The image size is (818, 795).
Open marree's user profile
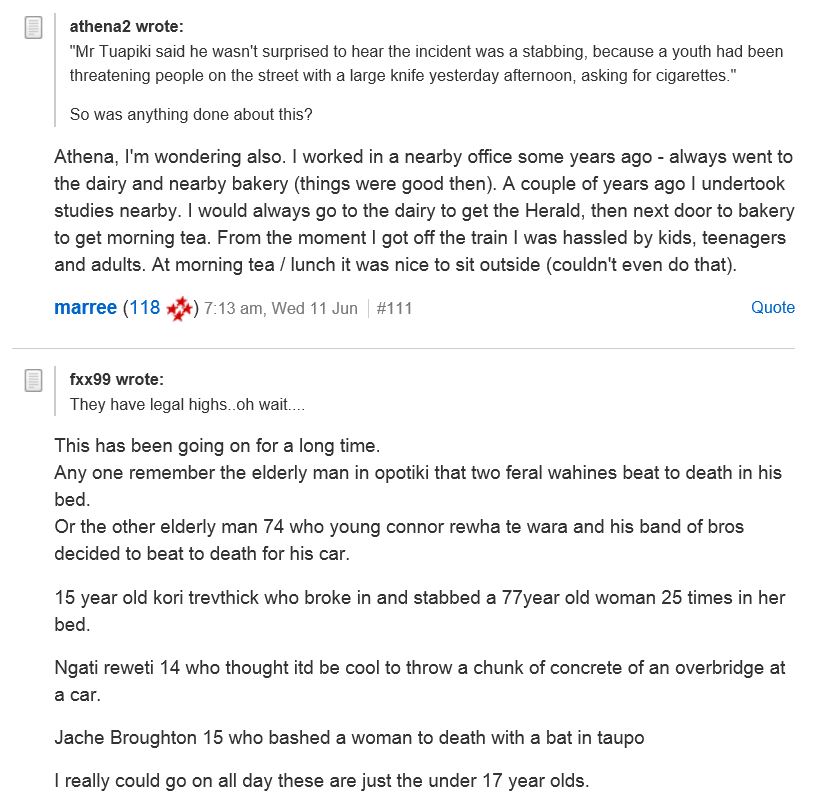click(85, 308)
